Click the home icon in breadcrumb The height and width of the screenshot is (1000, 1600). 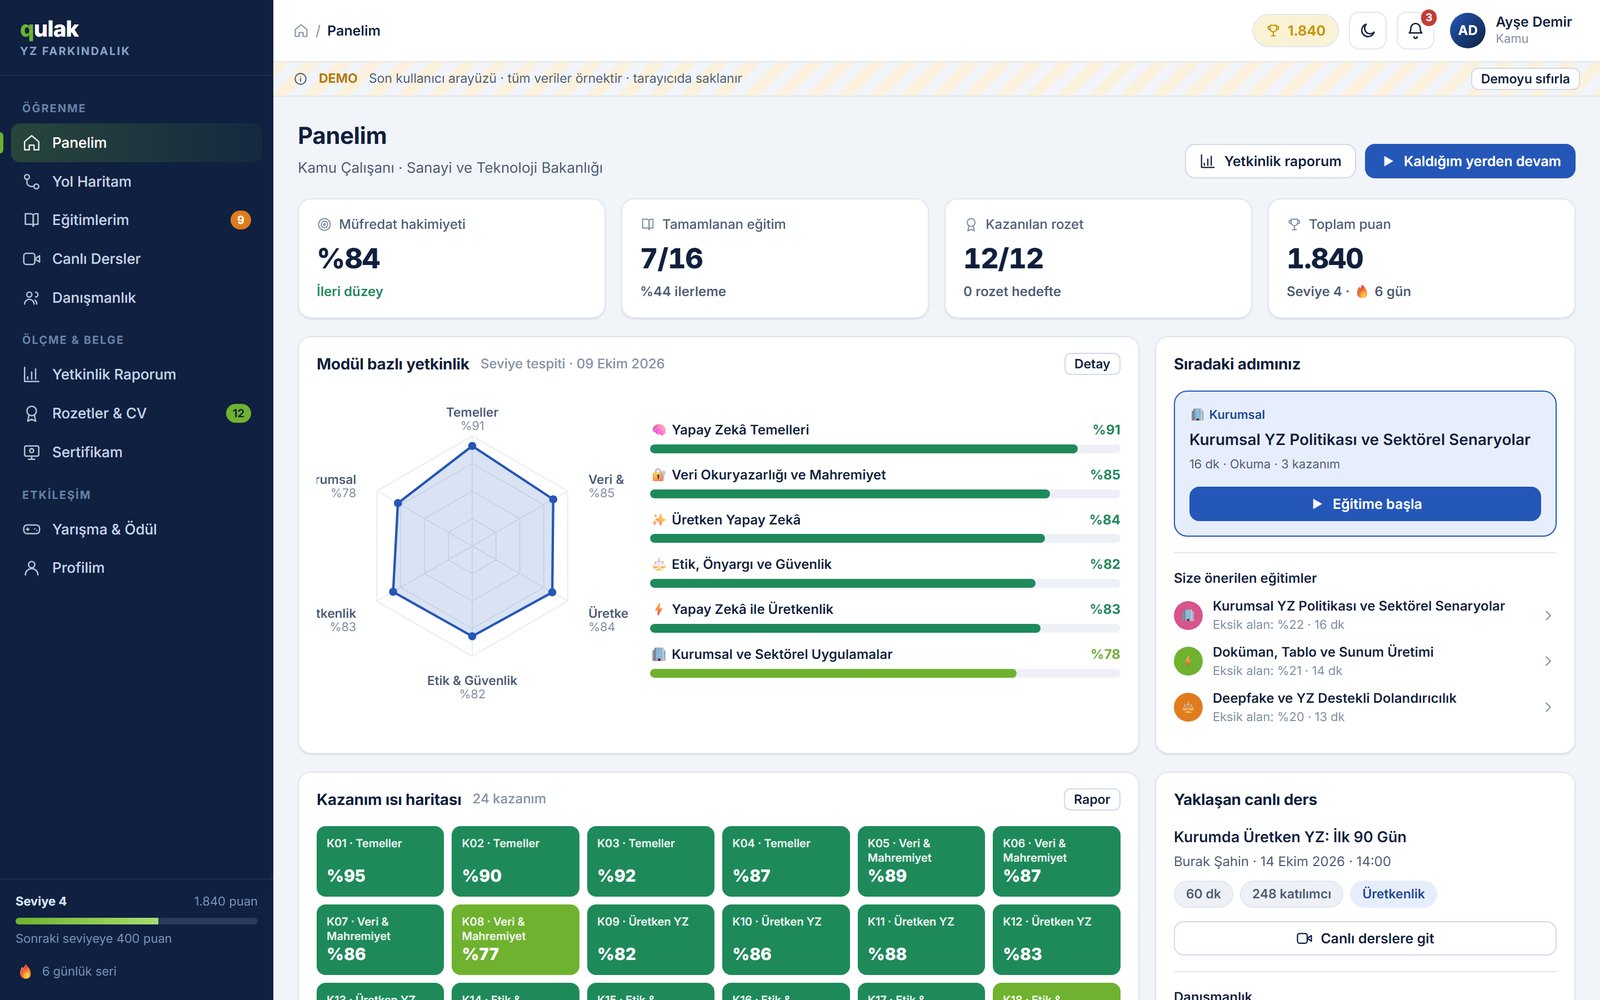point(301,31)
